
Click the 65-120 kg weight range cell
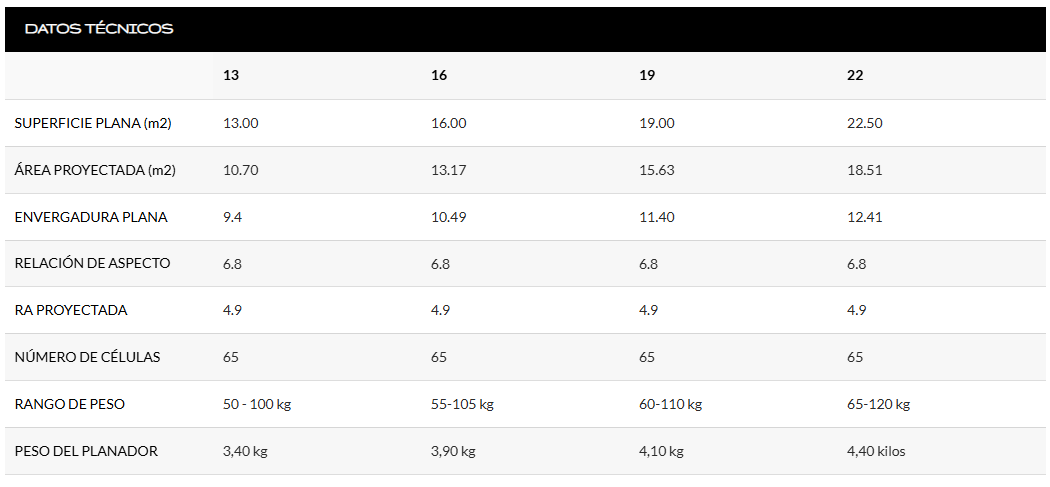click(879, 405)
